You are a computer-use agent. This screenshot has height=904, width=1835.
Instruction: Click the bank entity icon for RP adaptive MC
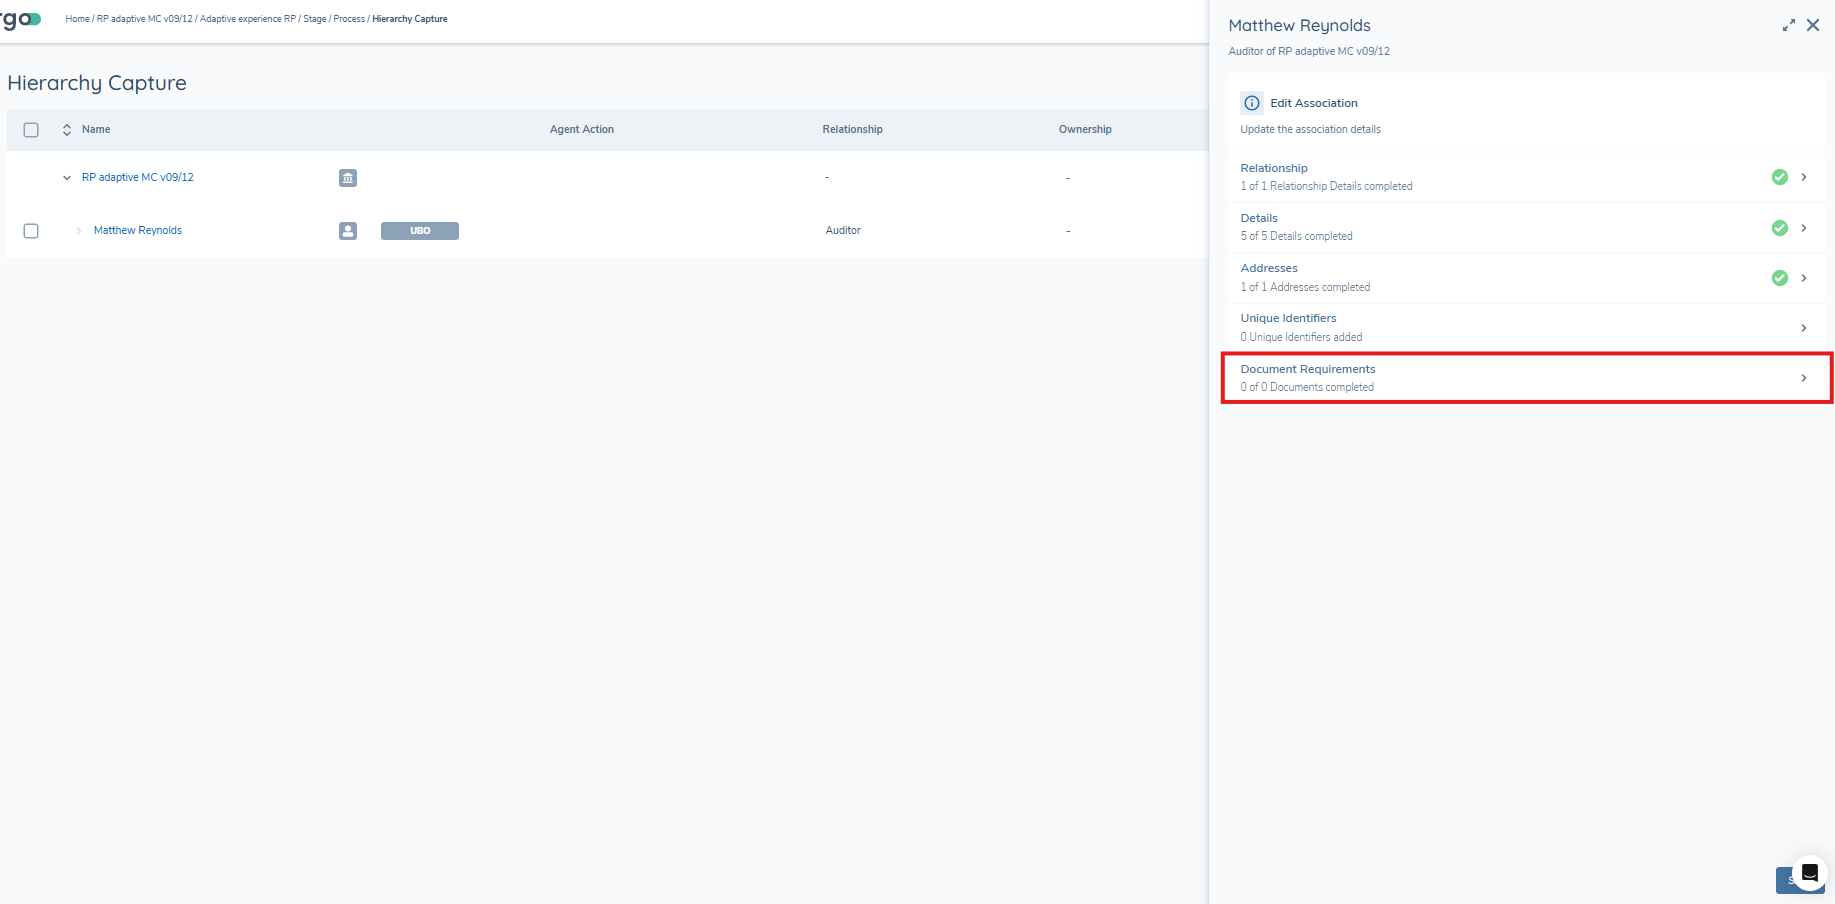pyautogui.click(x=347, y=178)
